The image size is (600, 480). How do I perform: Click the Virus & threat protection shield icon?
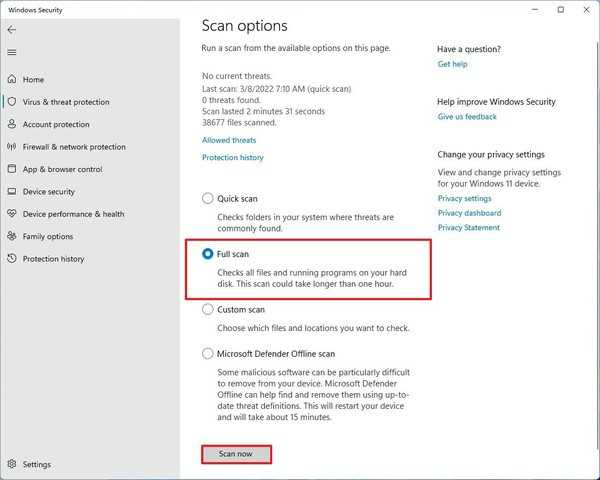[12, 102]
